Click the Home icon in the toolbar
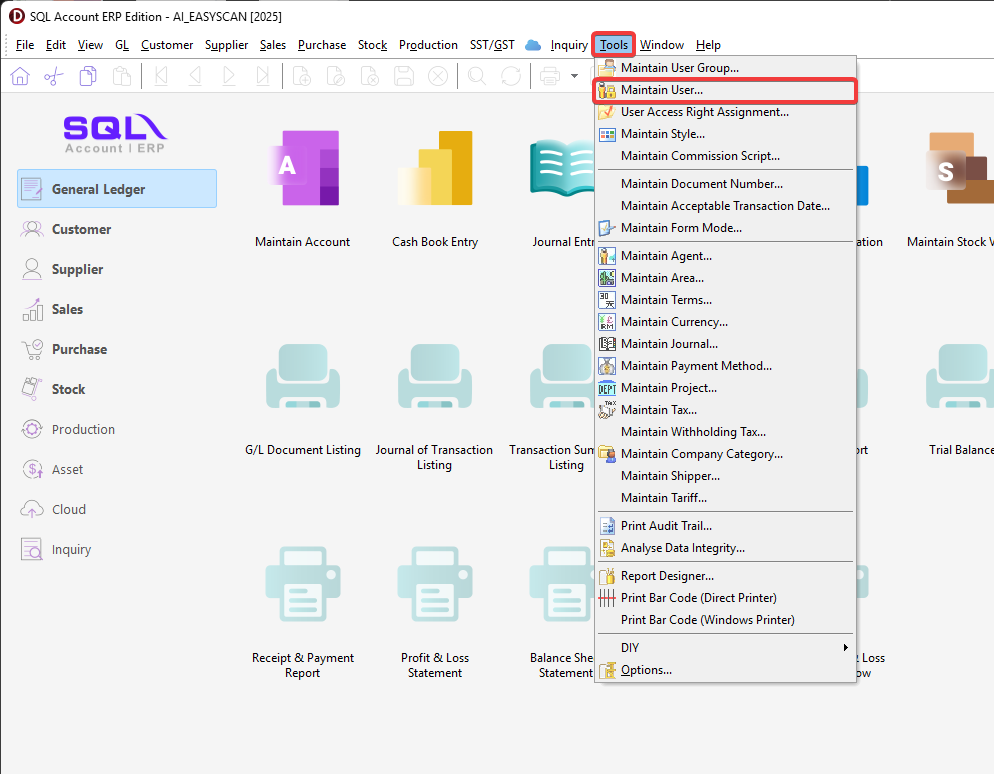Image resolution: width=994 pixels, height=774 pixels. [20, 76]
